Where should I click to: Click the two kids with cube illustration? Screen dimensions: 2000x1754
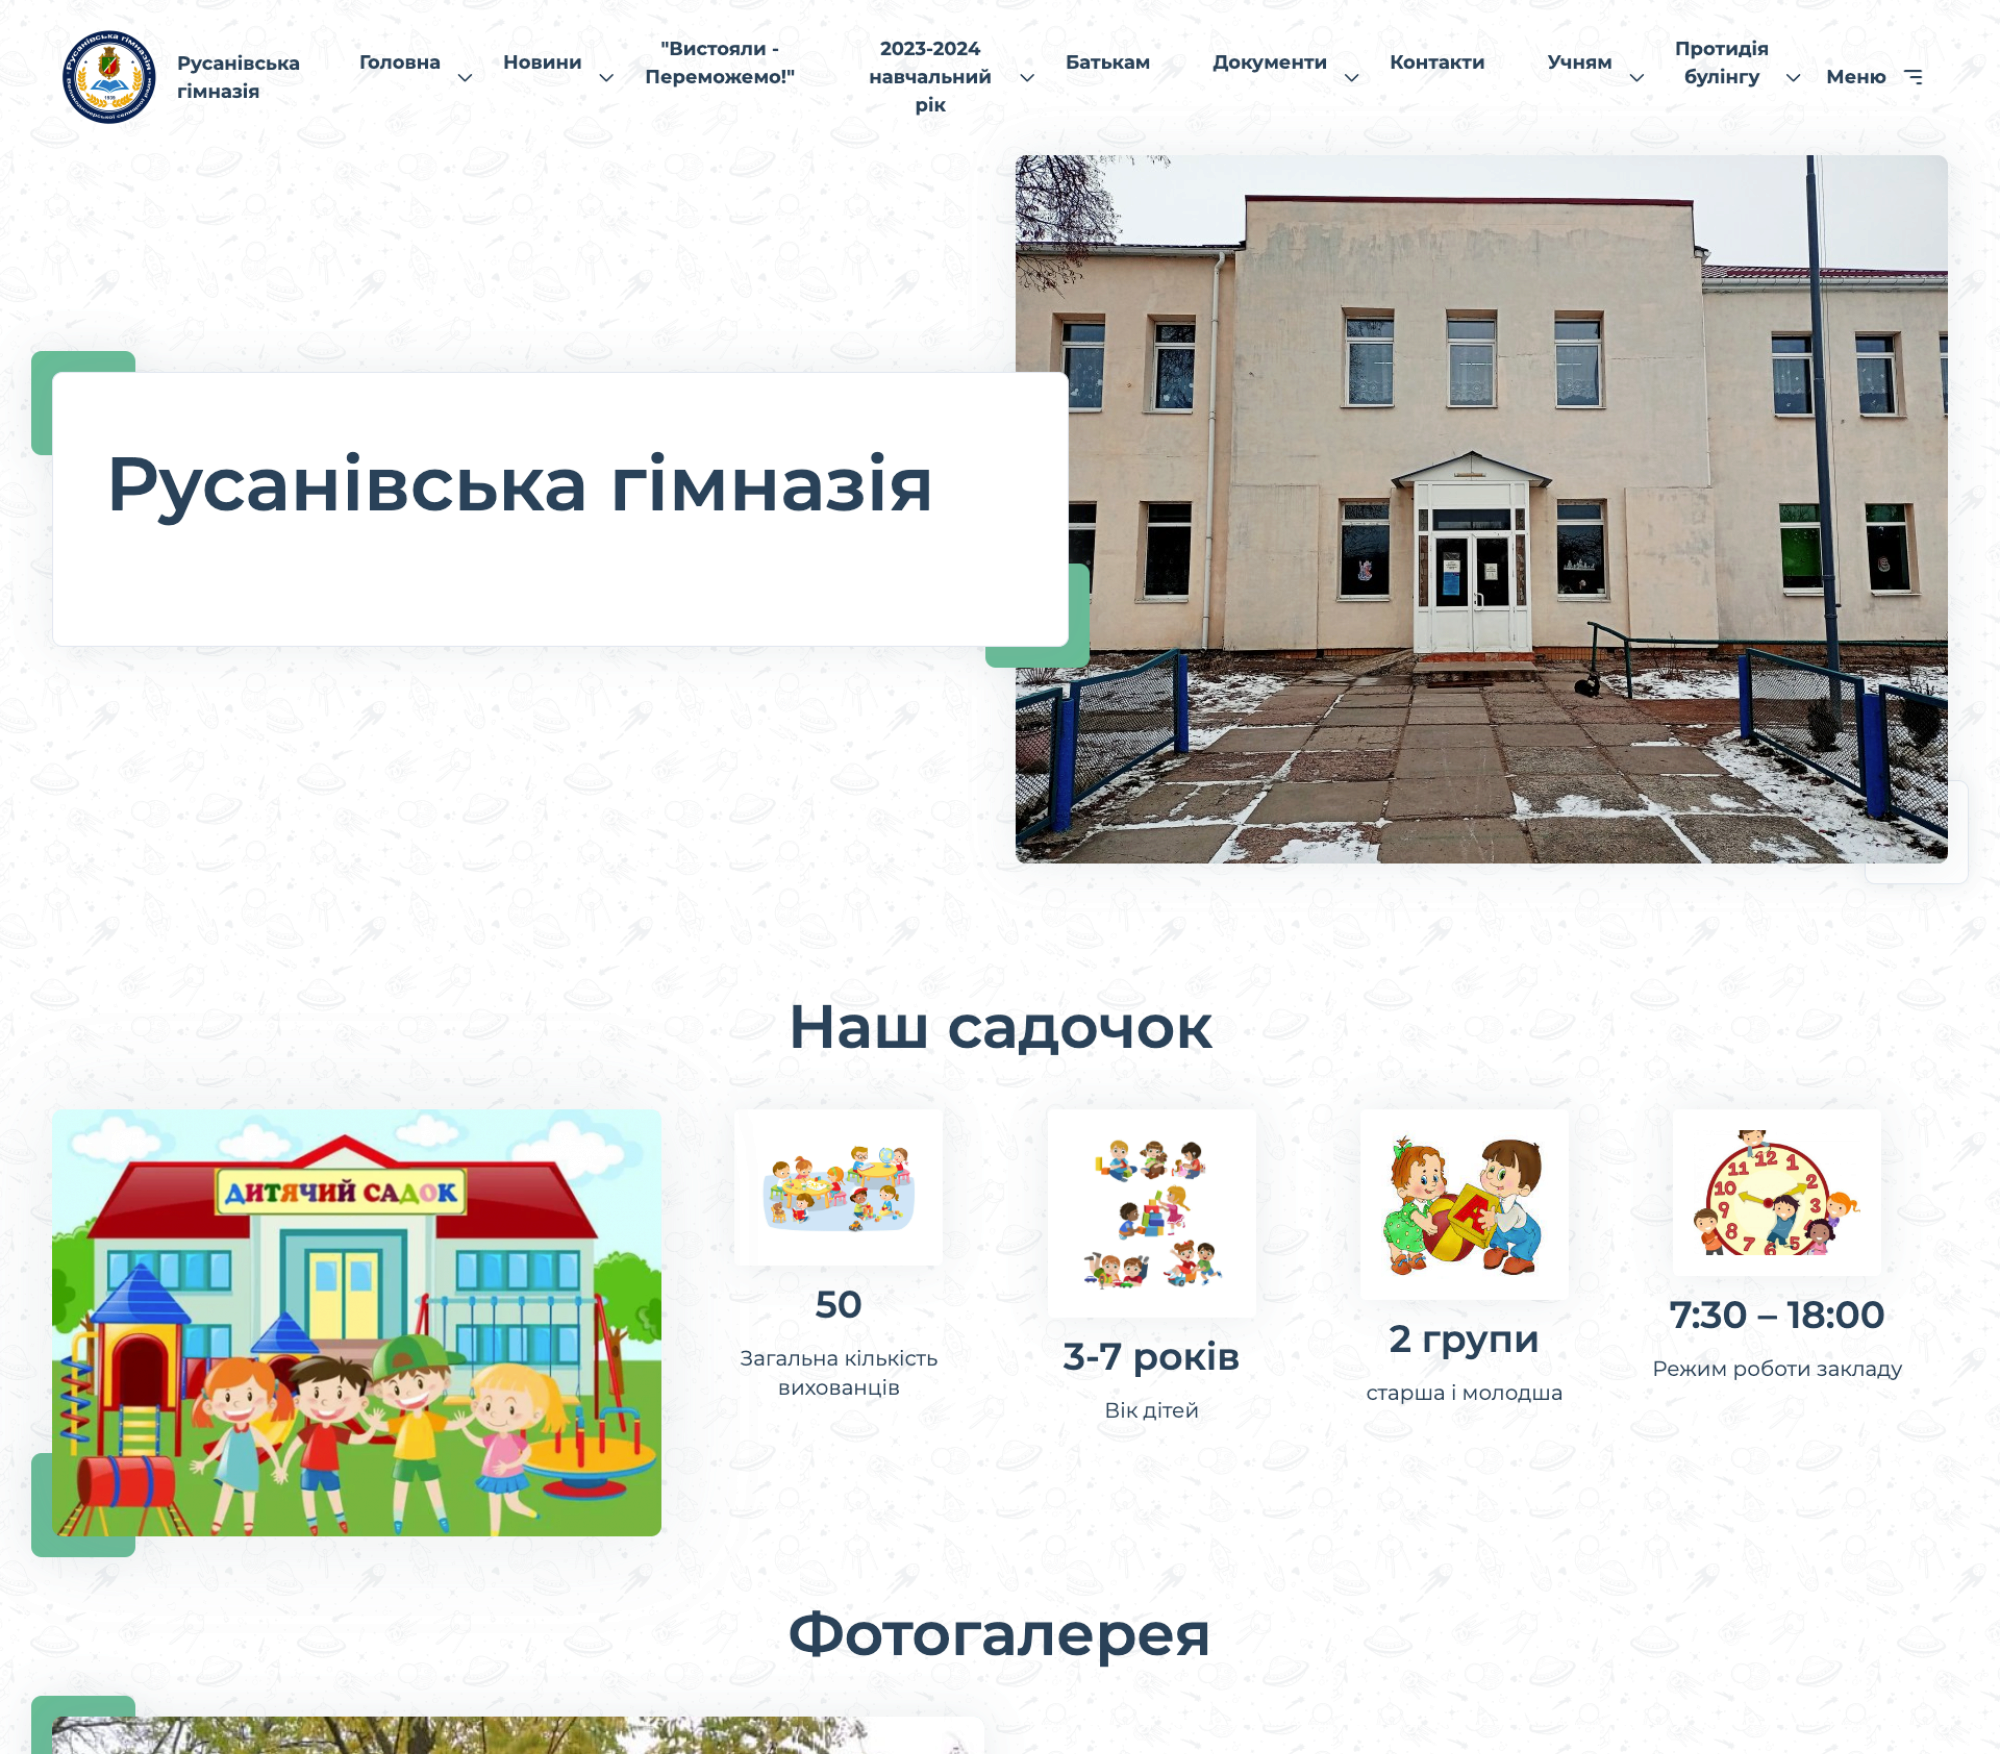(x=1464, y=1204)
